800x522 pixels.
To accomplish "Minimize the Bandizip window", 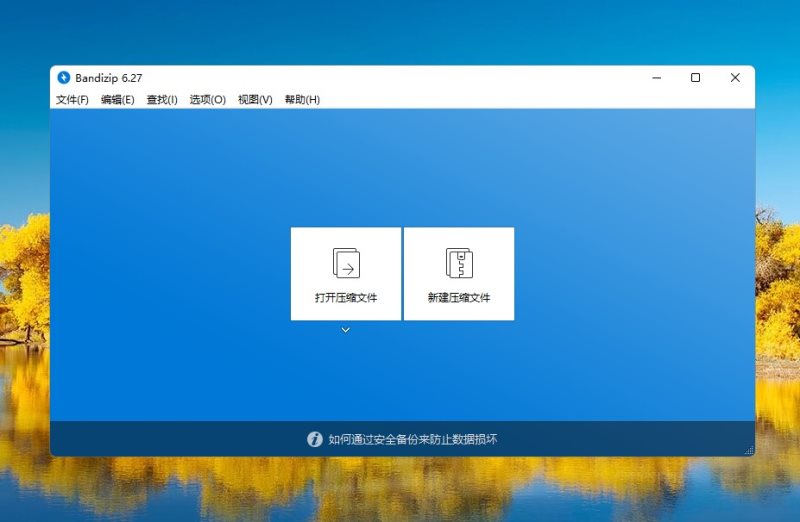I will click(655, 78).
